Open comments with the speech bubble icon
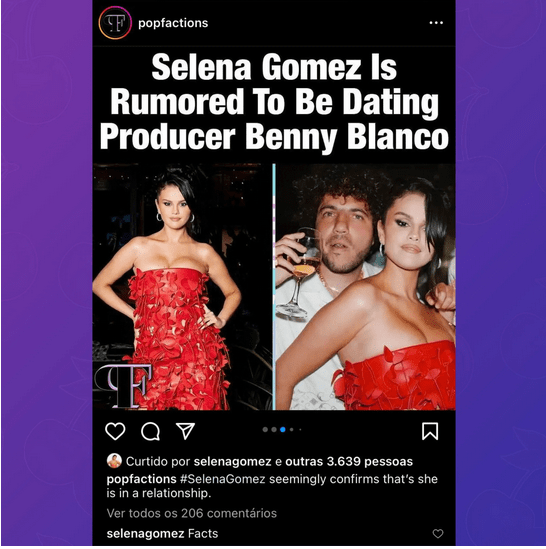Screen dimensions: 546x549 click(151, 431)
